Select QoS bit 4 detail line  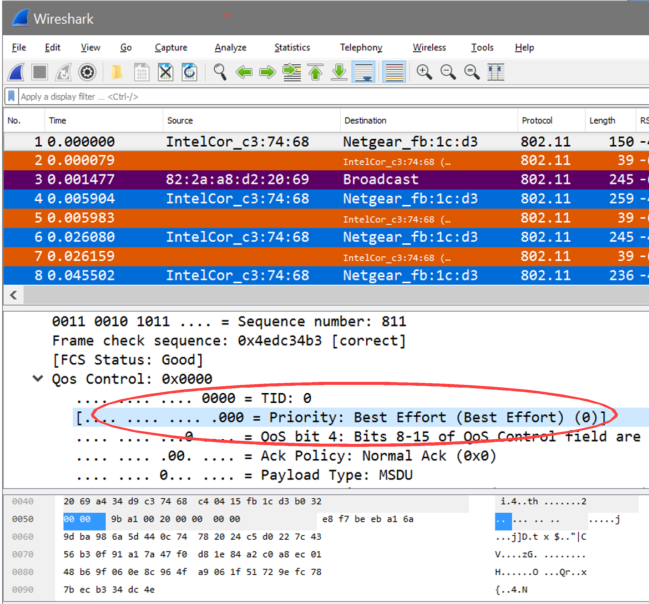[x=358, y=437]
